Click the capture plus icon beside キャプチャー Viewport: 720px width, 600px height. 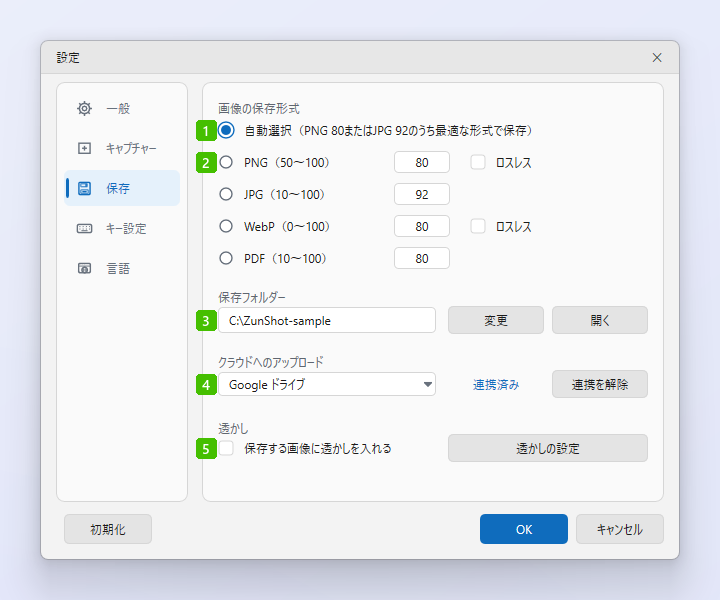point(84,148)
